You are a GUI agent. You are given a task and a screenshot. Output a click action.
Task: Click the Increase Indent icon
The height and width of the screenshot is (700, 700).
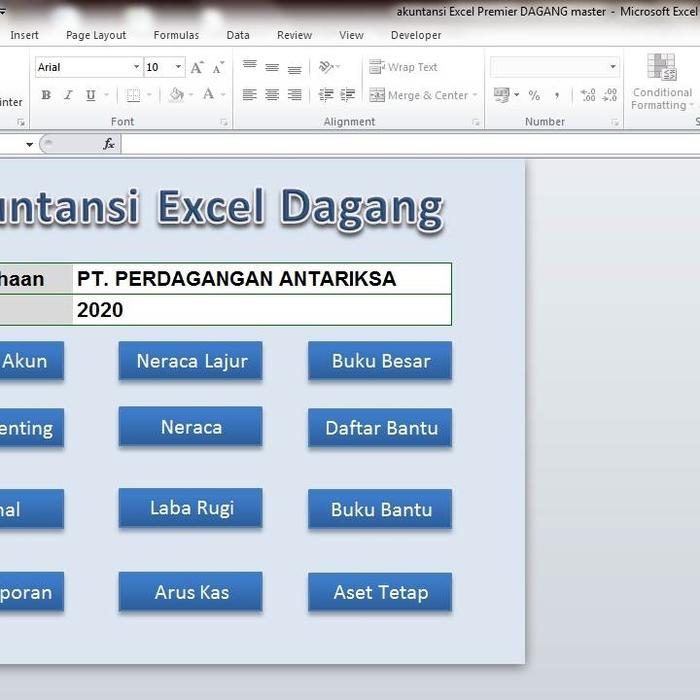[x=348, y=95]
